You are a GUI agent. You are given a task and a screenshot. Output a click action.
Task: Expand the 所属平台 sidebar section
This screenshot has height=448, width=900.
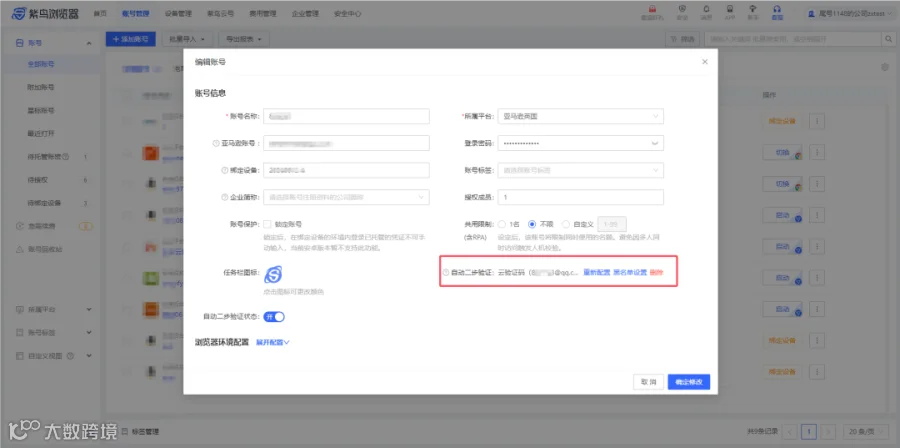(x=89, y=309)
